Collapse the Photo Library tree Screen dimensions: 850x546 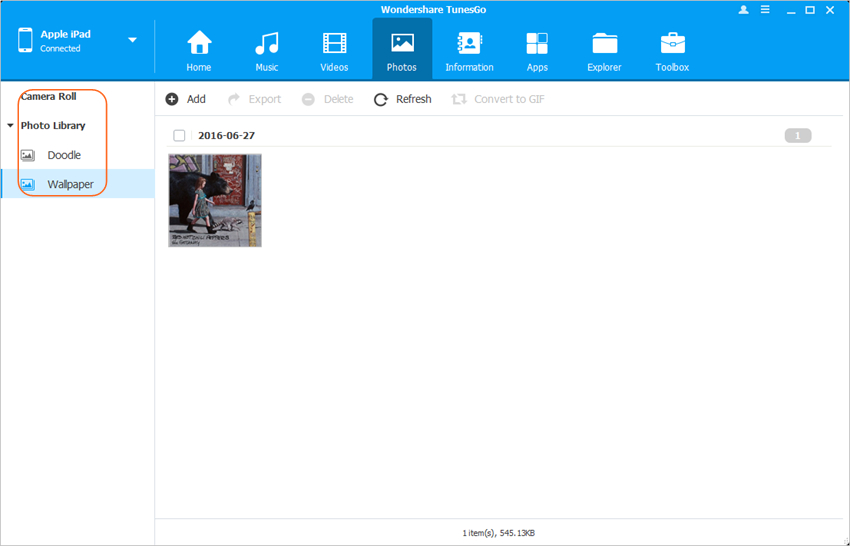click(x=10, y=126)
